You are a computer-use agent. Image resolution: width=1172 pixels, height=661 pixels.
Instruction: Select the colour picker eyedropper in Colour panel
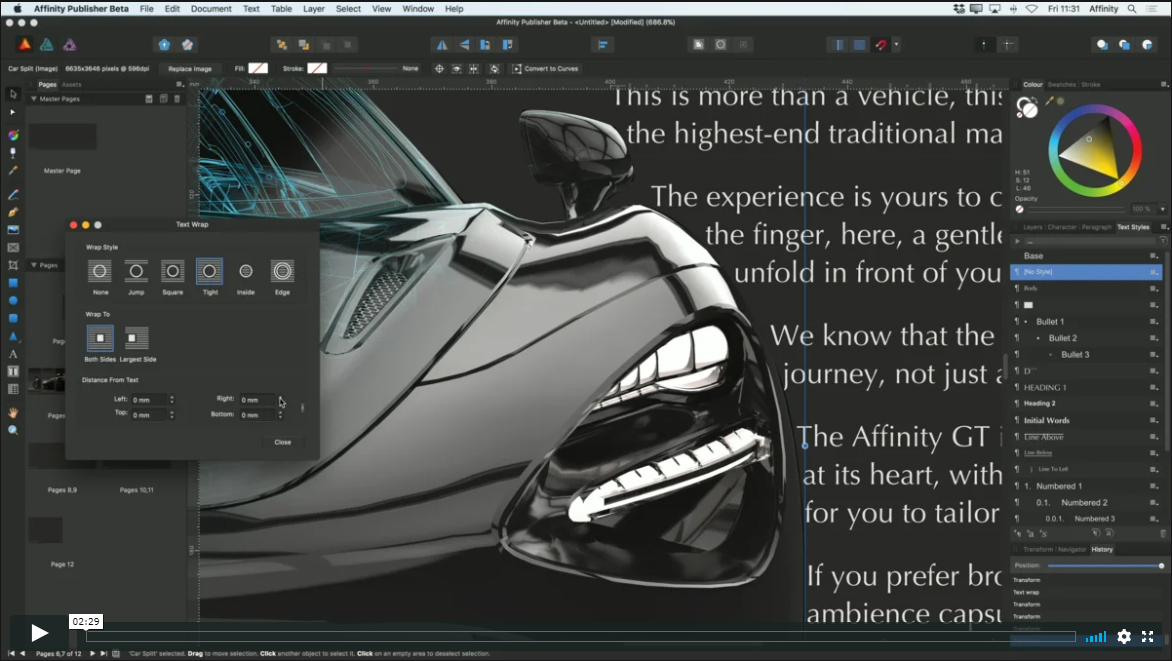[1049, 101]
